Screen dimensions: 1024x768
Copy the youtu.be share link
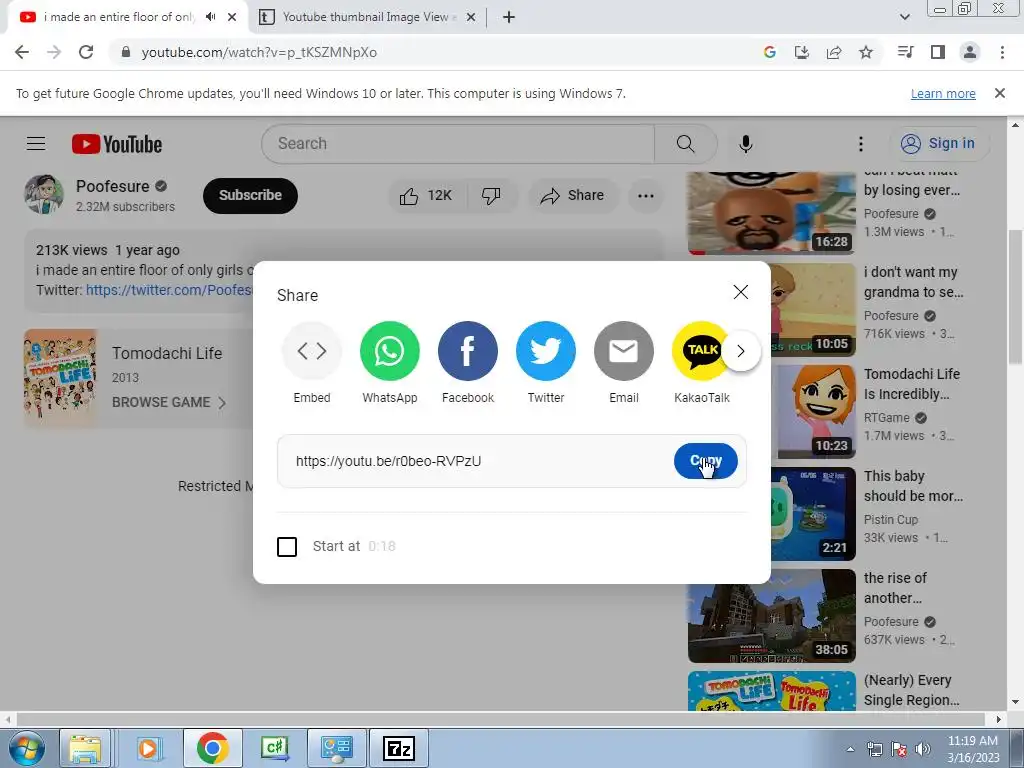tap(706, 460)
